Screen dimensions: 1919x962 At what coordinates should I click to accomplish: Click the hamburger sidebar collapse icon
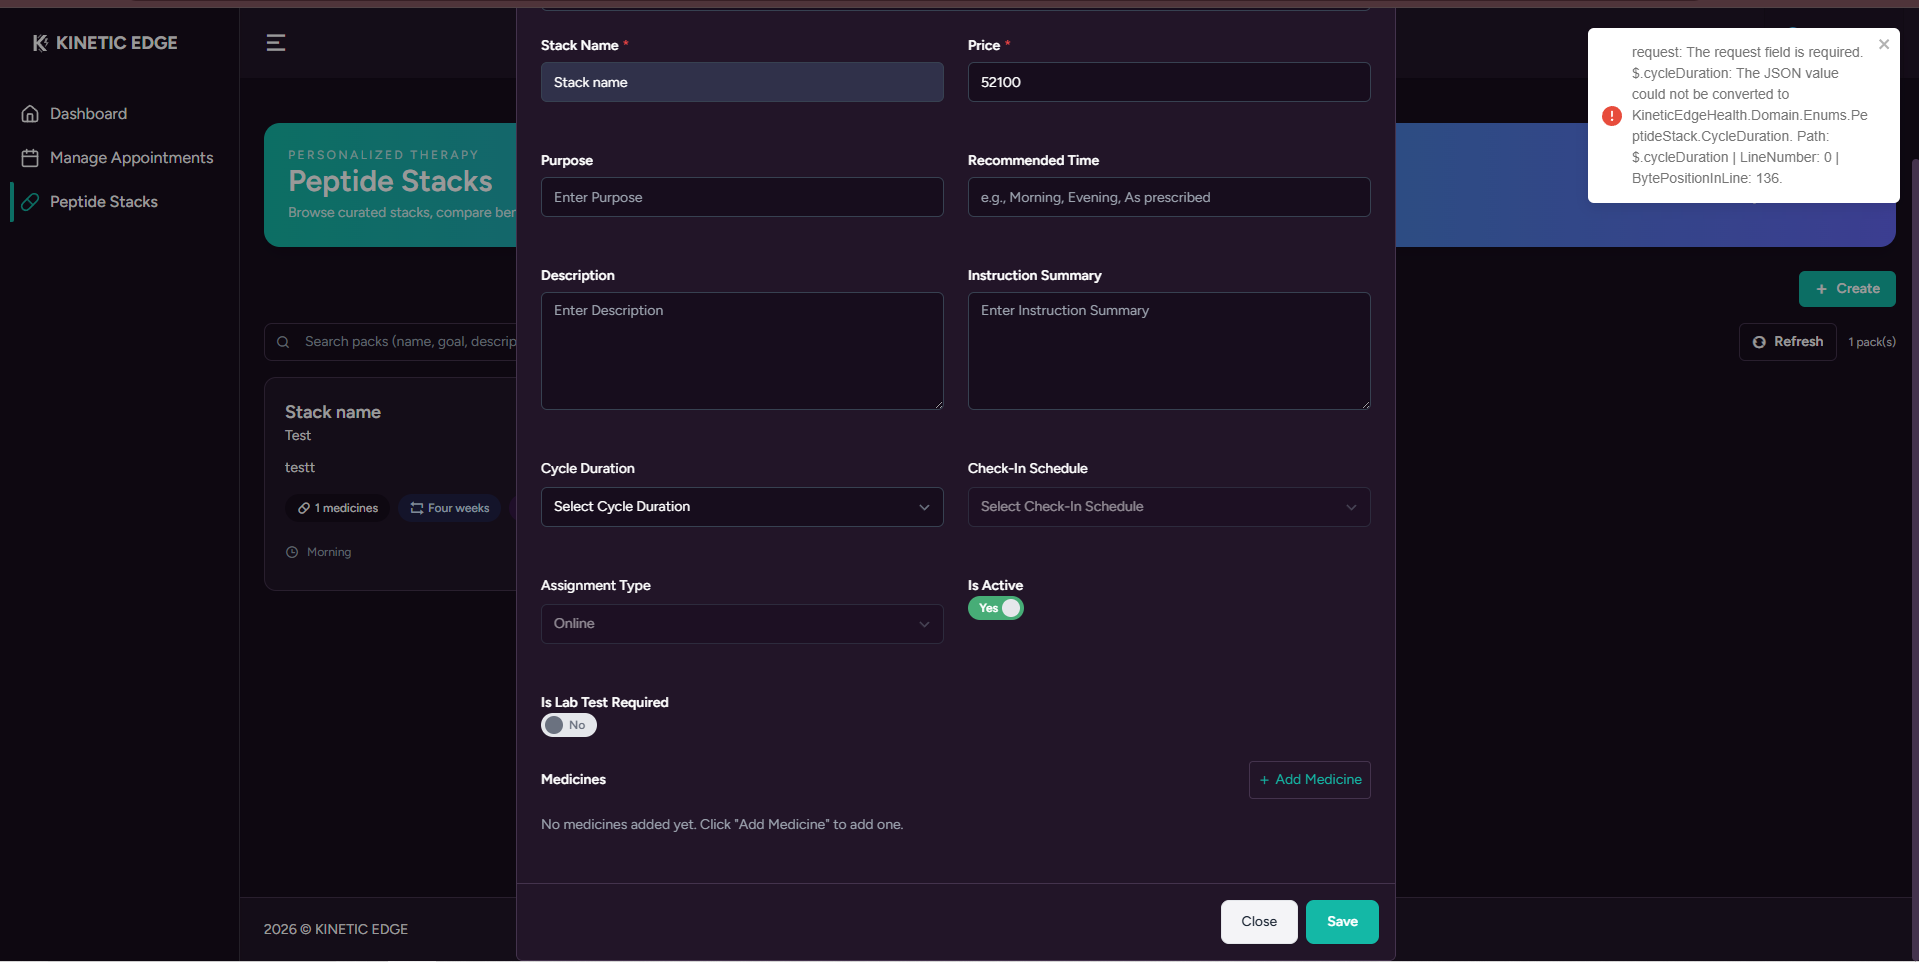coord(276,42)
